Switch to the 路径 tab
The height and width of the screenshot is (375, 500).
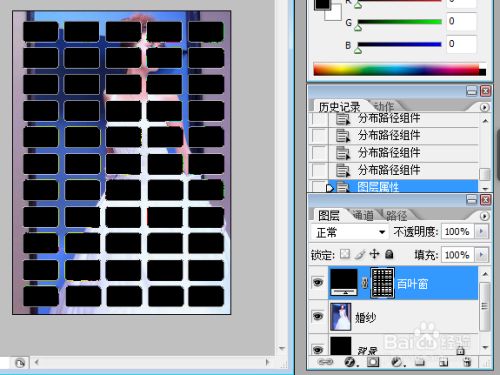(x=396, y=216)
